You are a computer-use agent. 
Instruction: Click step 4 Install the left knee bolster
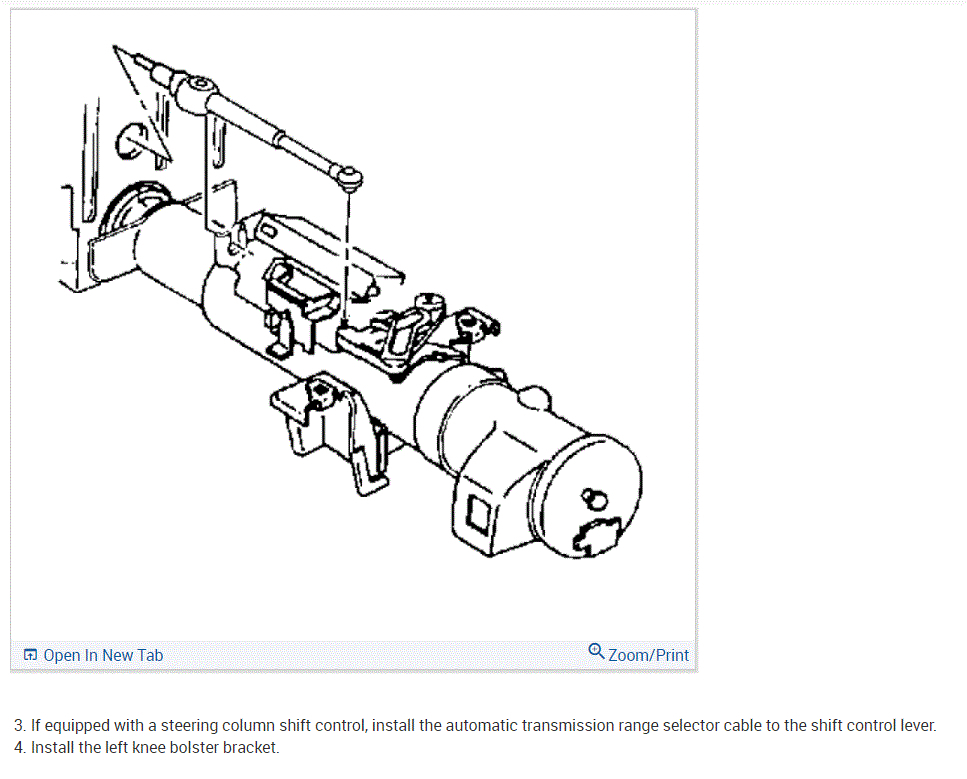tap(146, 748)
